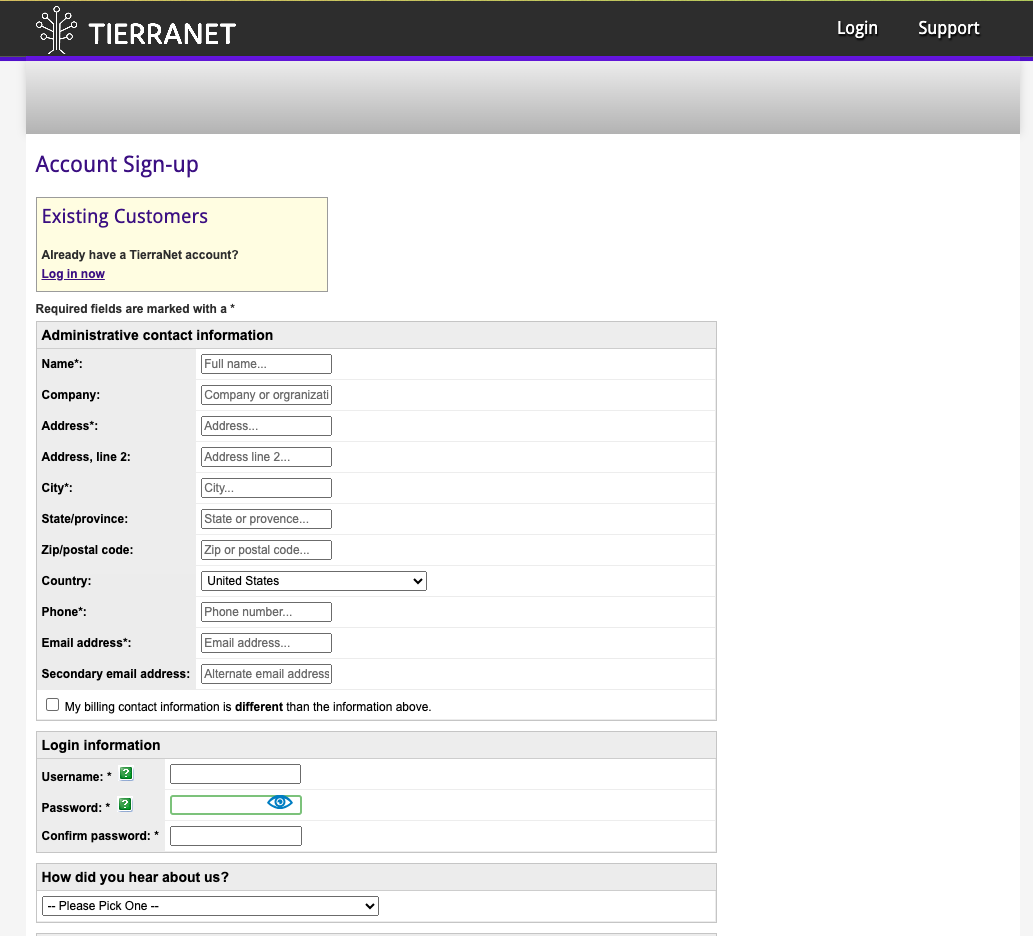This screenshot has width=1033, height=936.
Task: Expand the 'Please Pick One' dropdown
Action: [210, 906]
